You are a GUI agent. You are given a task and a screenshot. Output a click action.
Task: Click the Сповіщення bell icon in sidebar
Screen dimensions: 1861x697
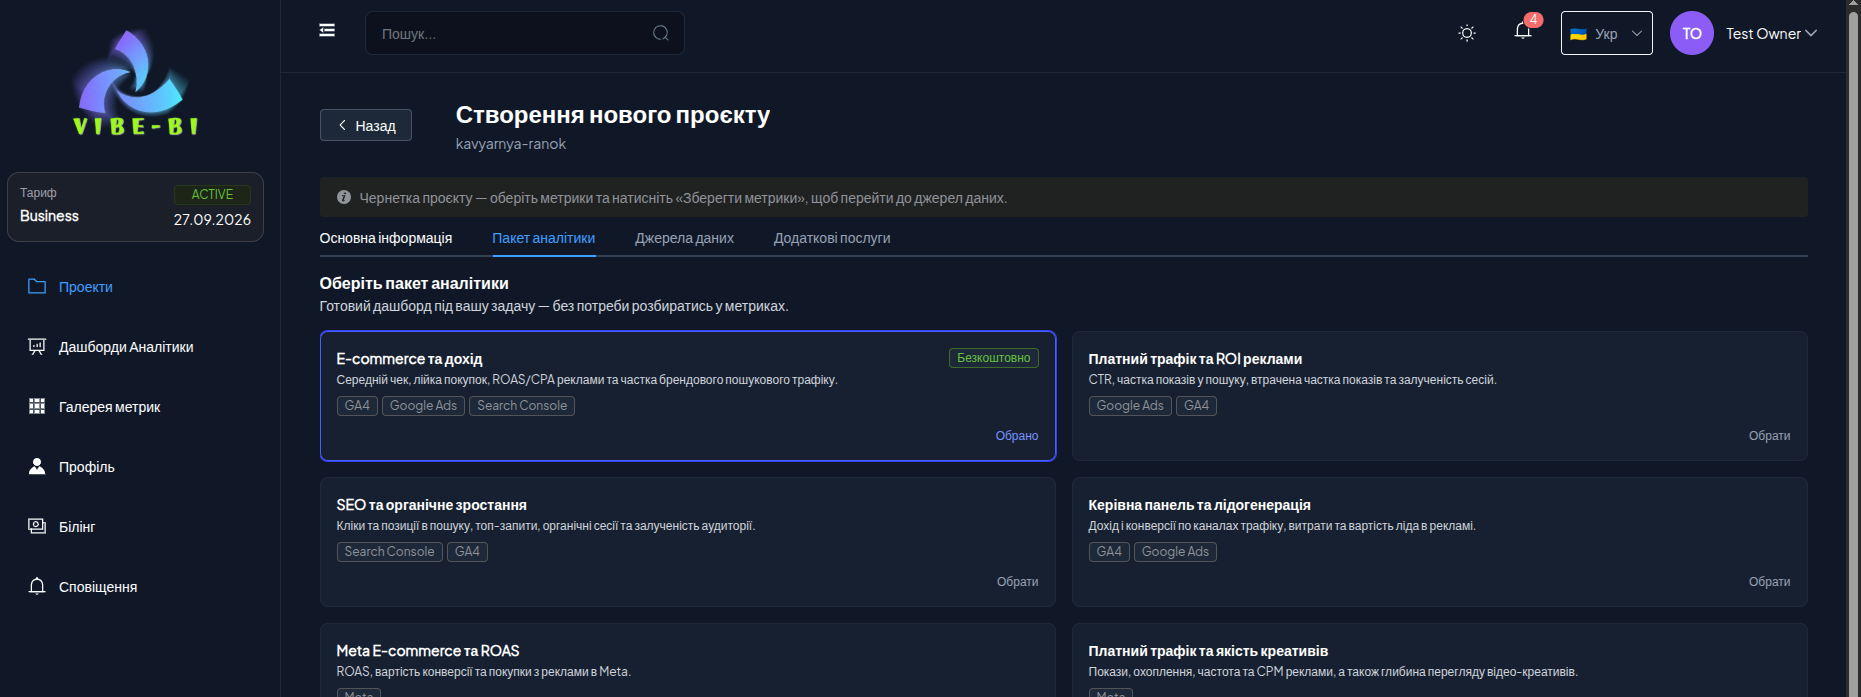point(37,586)
